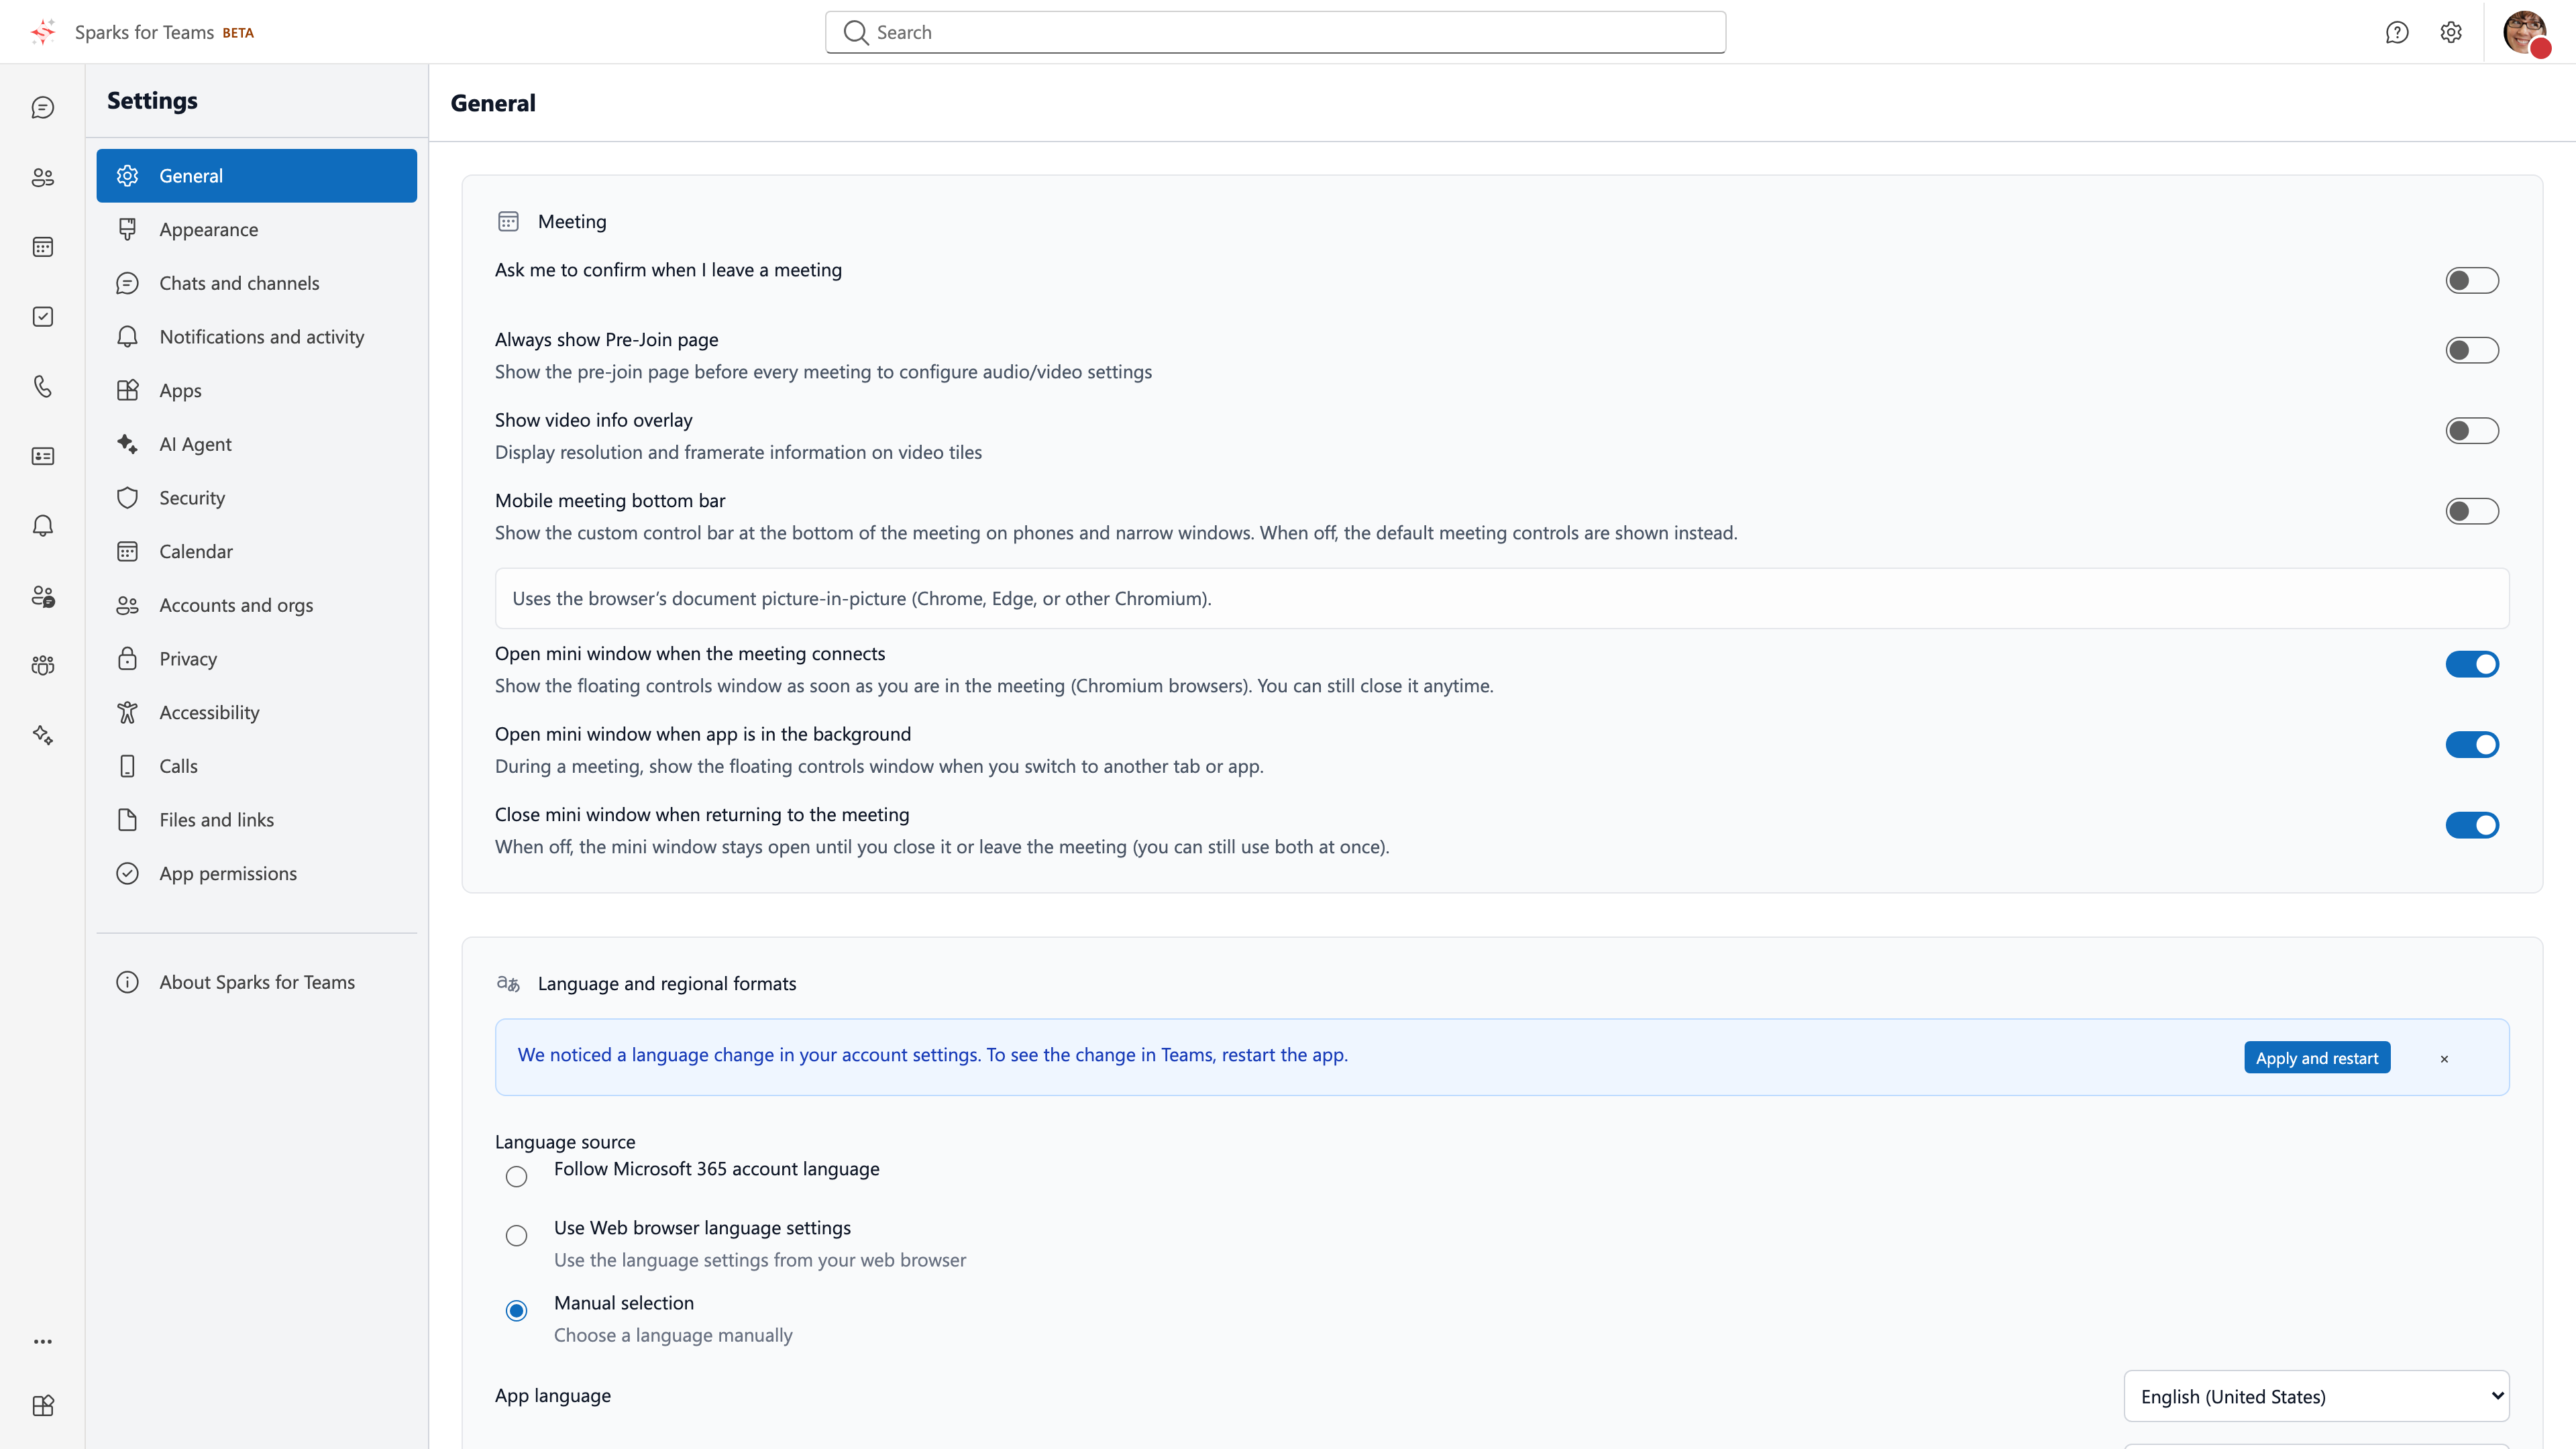
Task: Open the Tasks checkmark icon in rail
Action: pos(42,317)
